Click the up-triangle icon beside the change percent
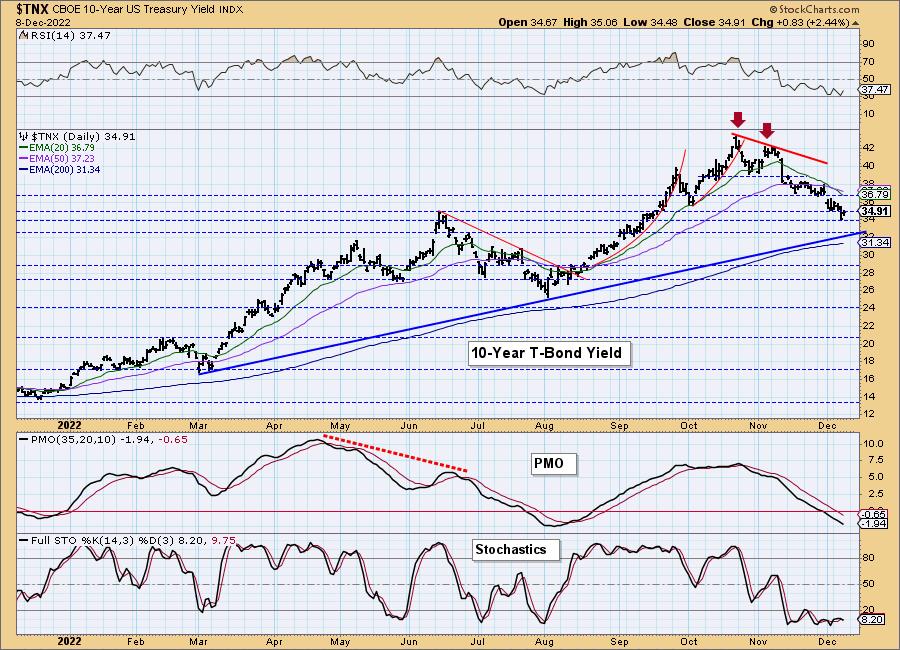The height and width of the screenshot is (650, 900). pos(855,23)
